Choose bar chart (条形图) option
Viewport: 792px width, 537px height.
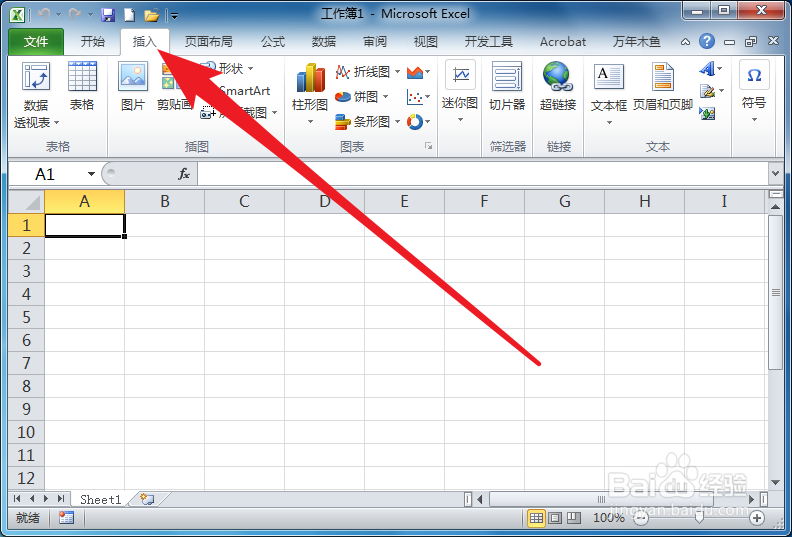(368, 121)
